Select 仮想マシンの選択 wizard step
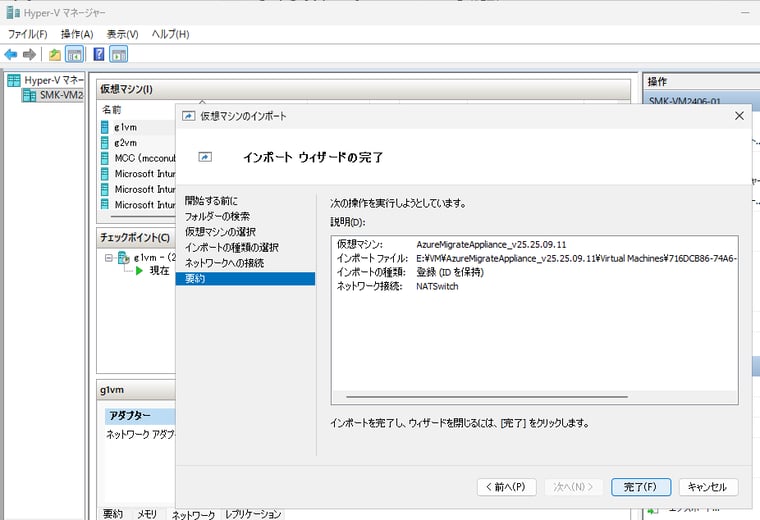Viewport: 760px width, 520px height. [220, 232]
